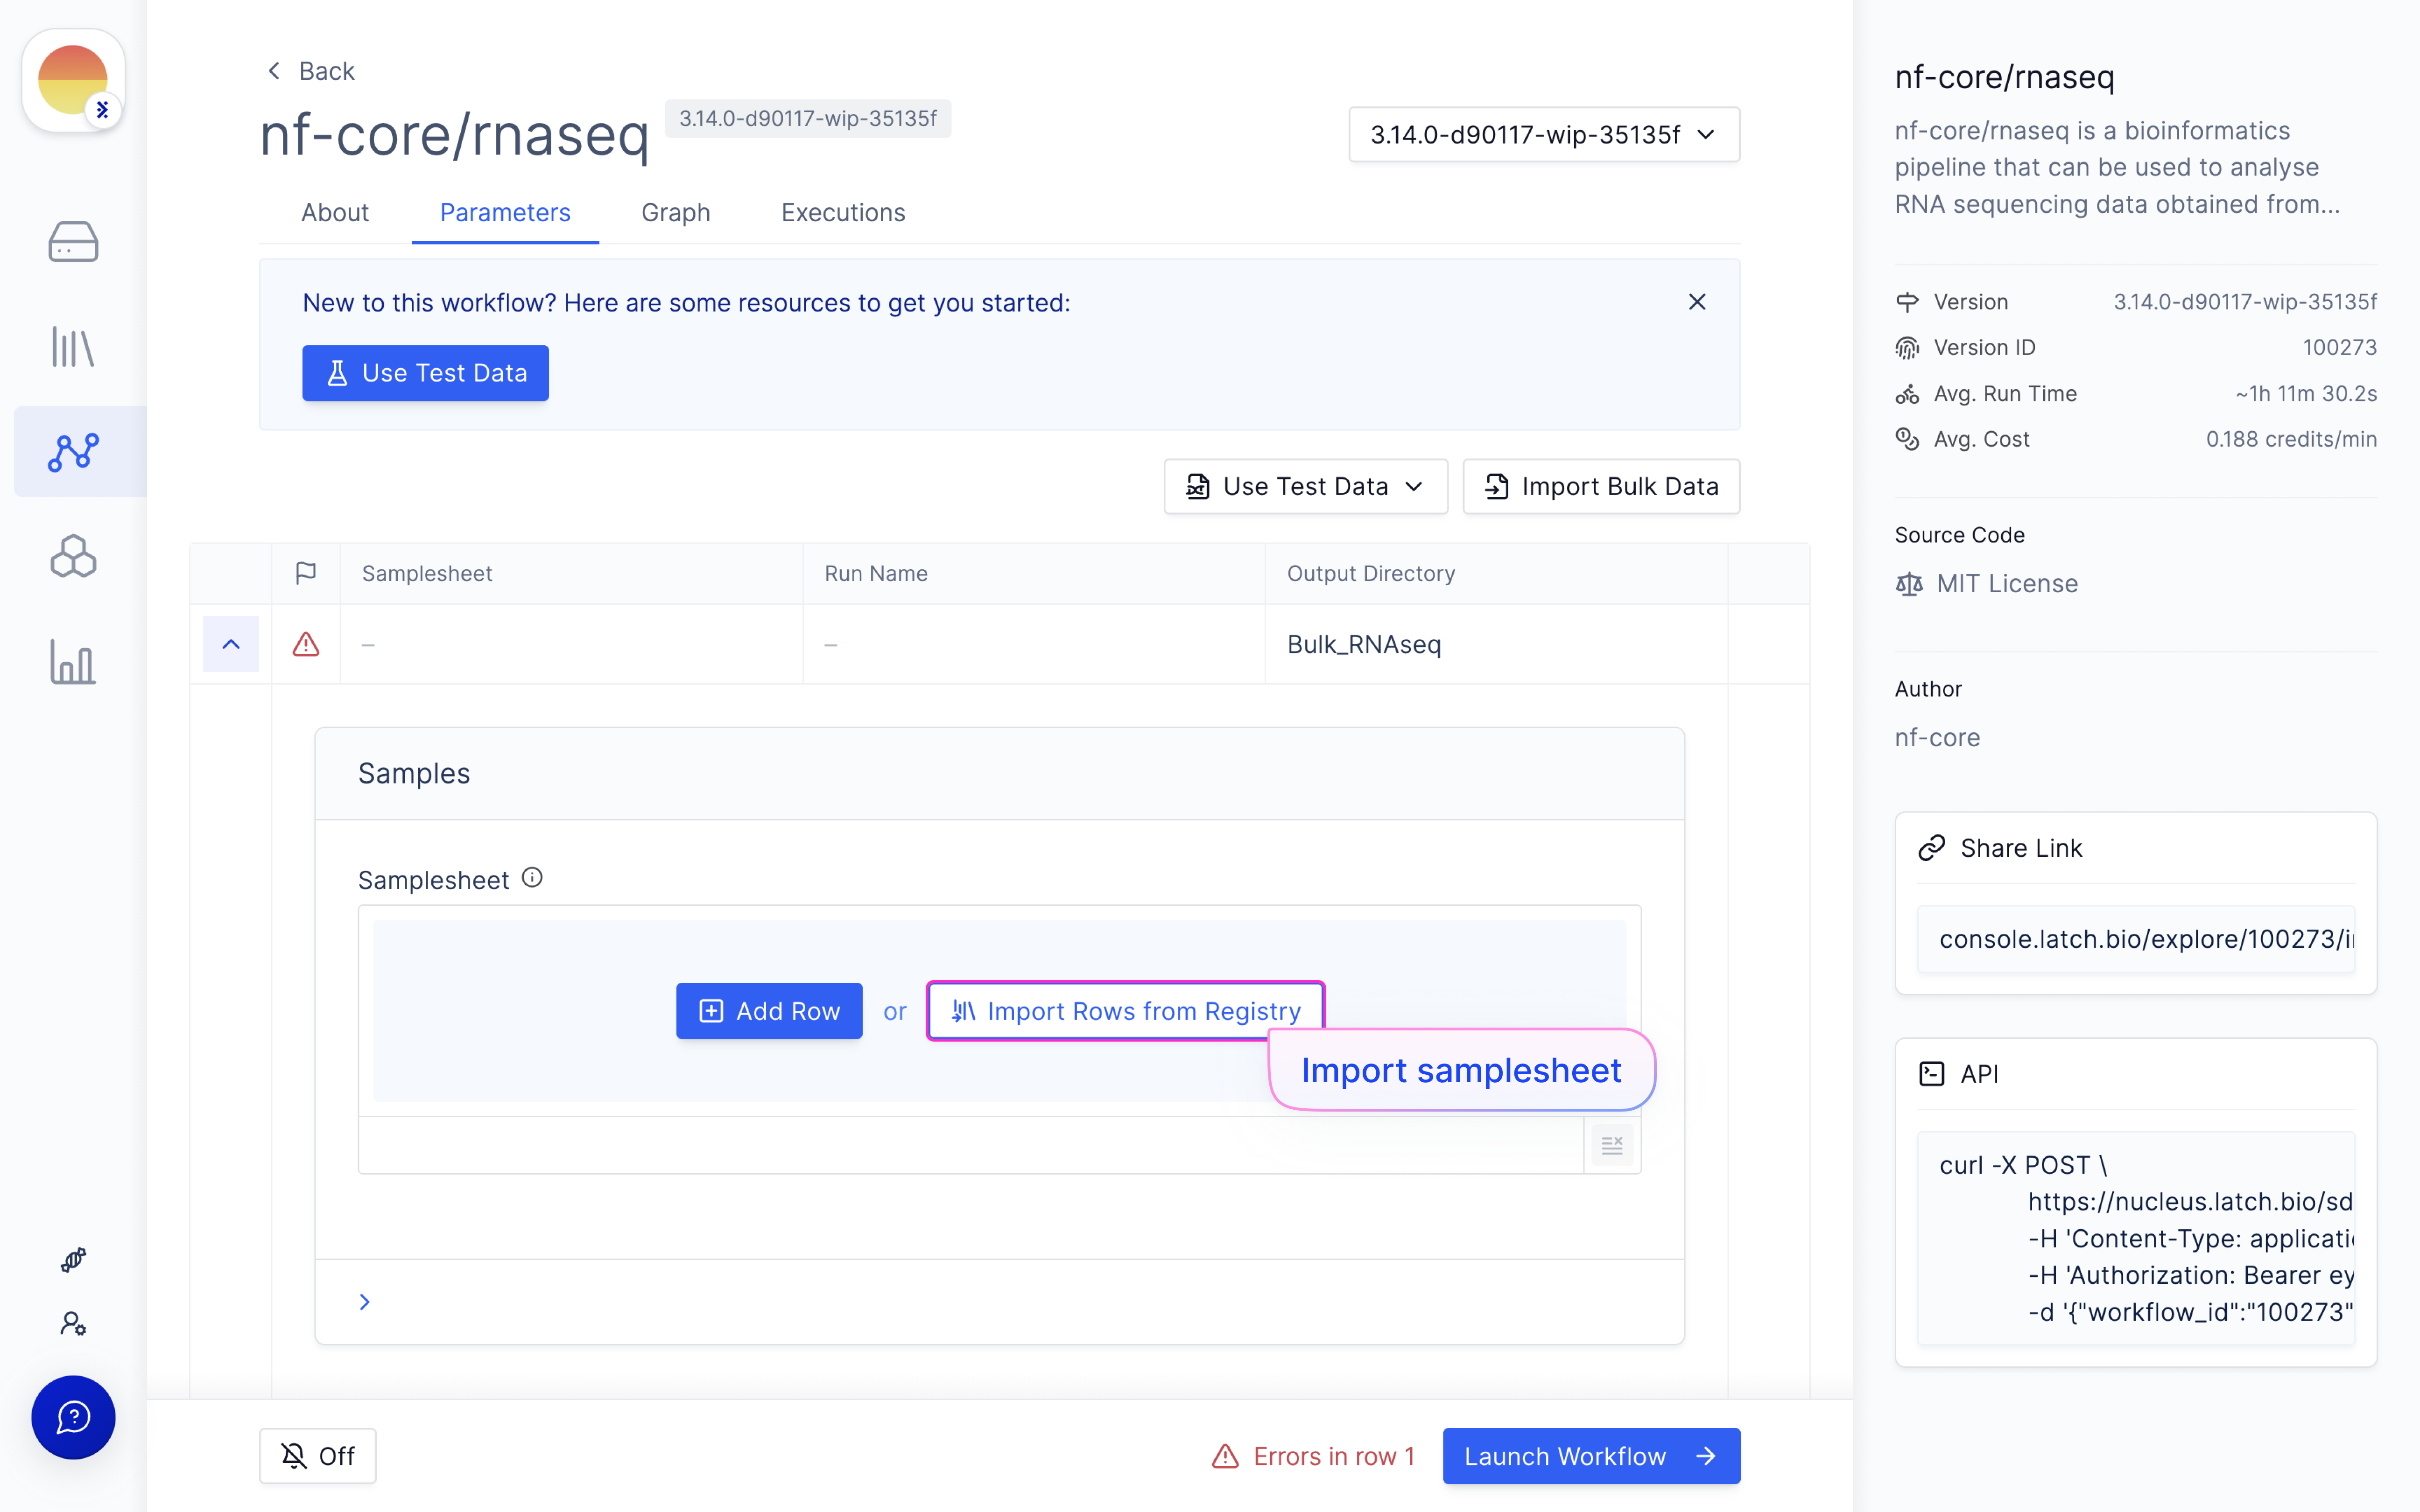Open the version selector dropdown
2420x1512 pixels.
coord(1543,134)
